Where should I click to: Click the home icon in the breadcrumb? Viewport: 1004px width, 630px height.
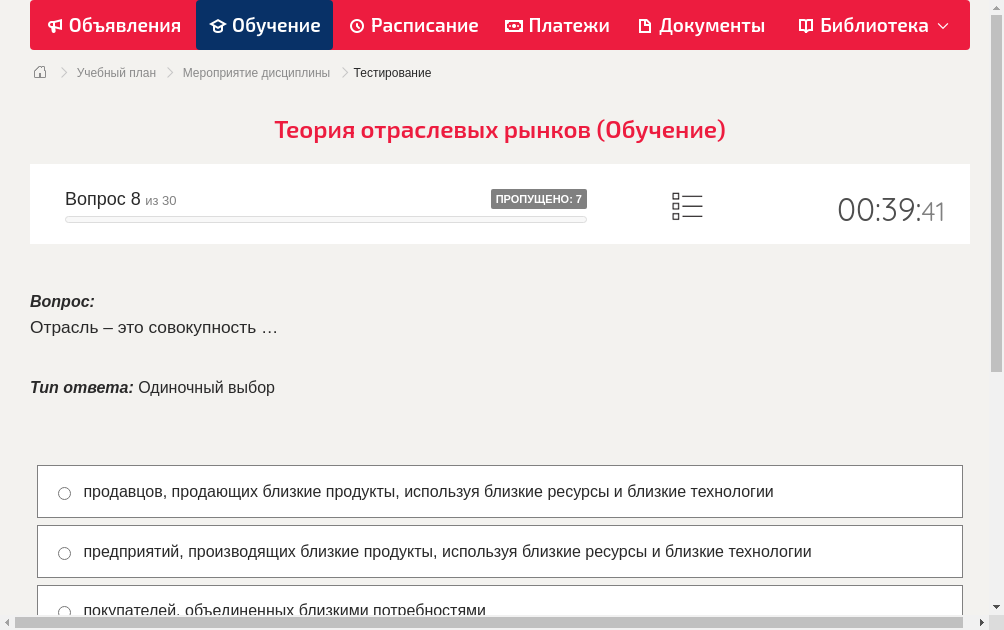[x=39, y=72]
